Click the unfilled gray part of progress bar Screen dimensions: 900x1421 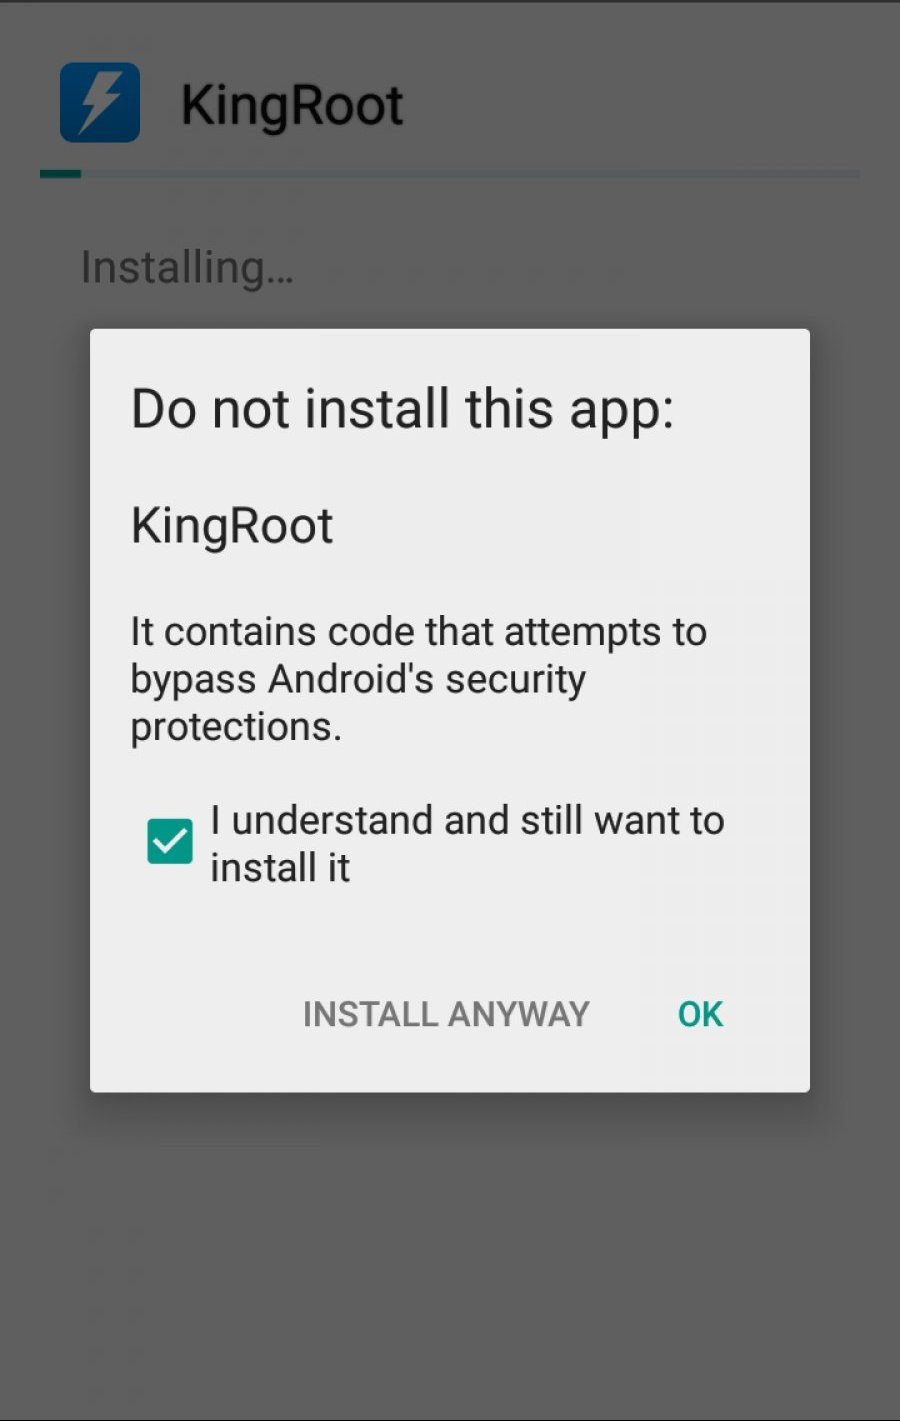[x=470, y=174]
